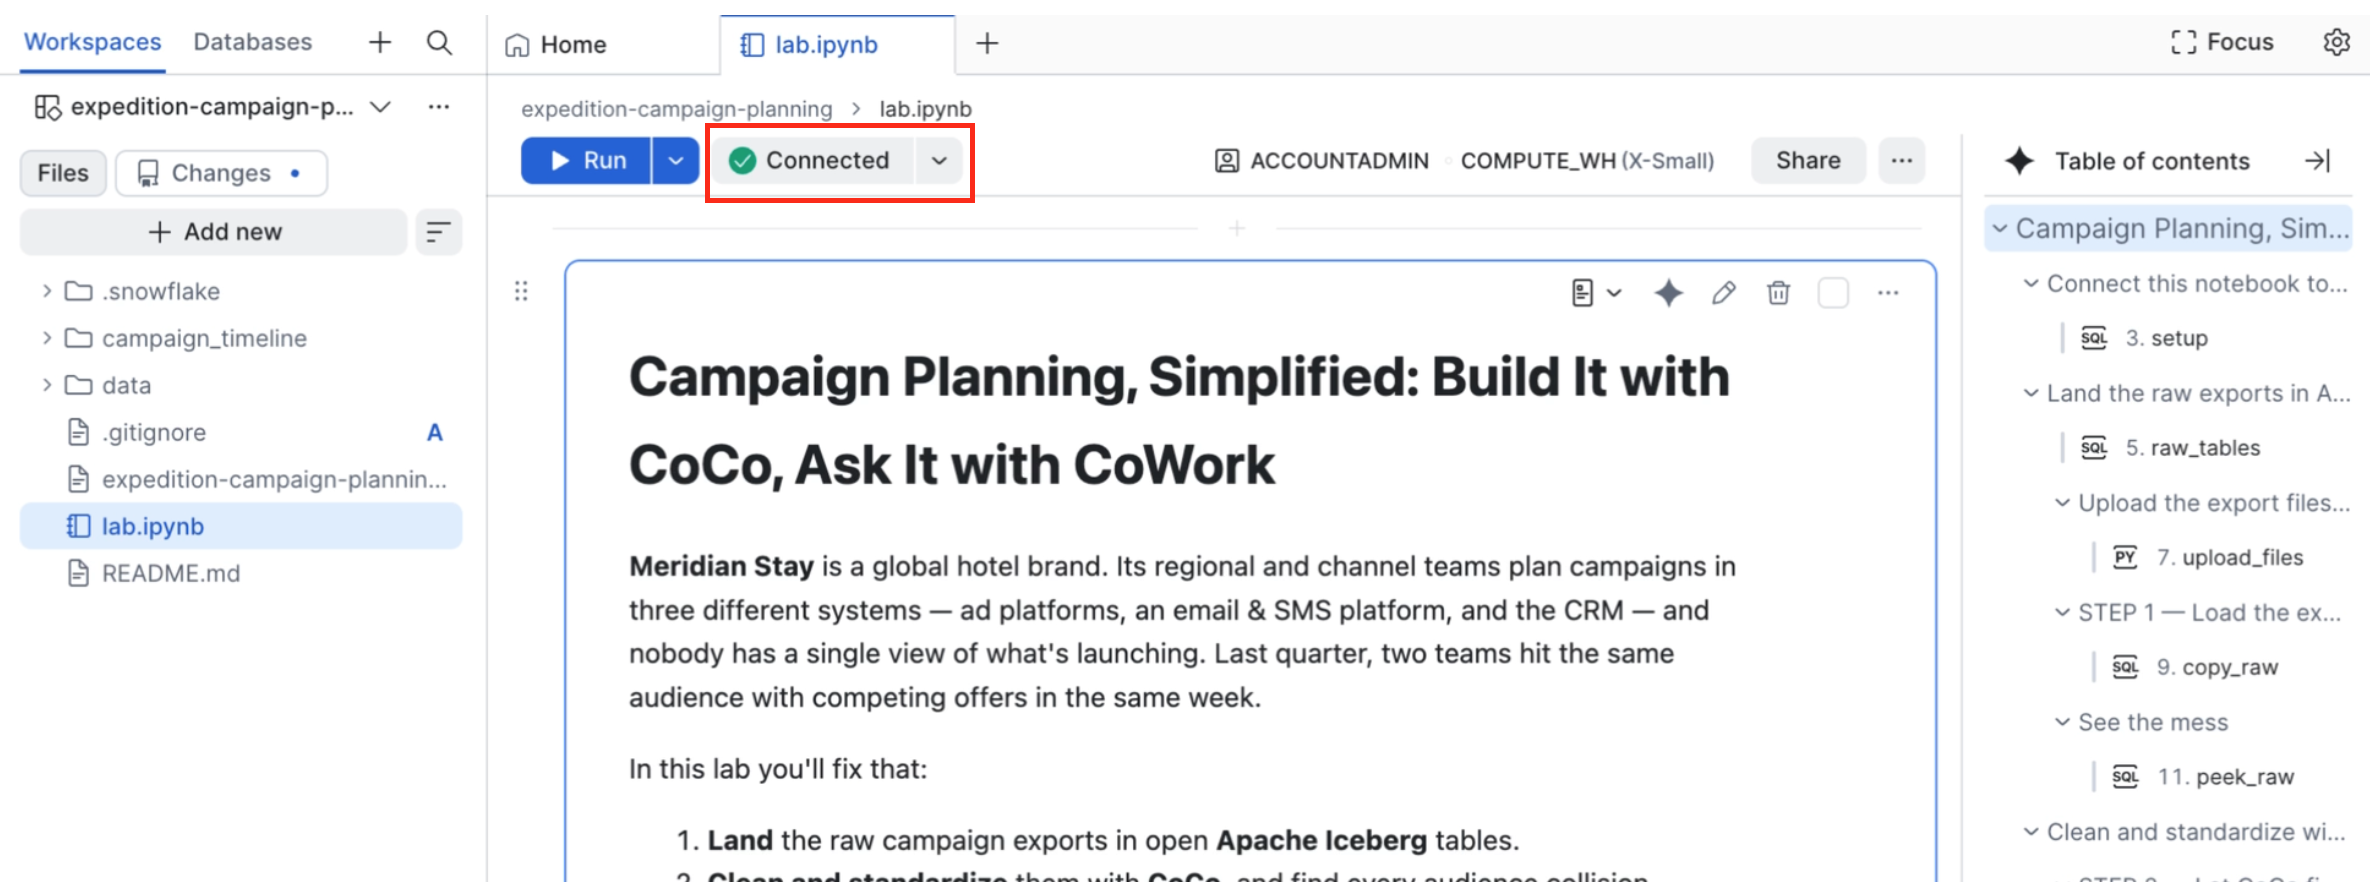The width and height of the screenshot is (2370, 882).
Task: Click the Table of contents sparkle icon
Action: [2020, 161]
